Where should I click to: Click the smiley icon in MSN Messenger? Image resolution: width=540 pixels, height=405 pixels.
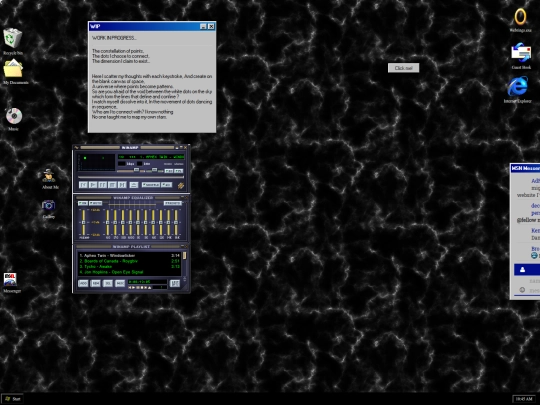click(522, 290)
